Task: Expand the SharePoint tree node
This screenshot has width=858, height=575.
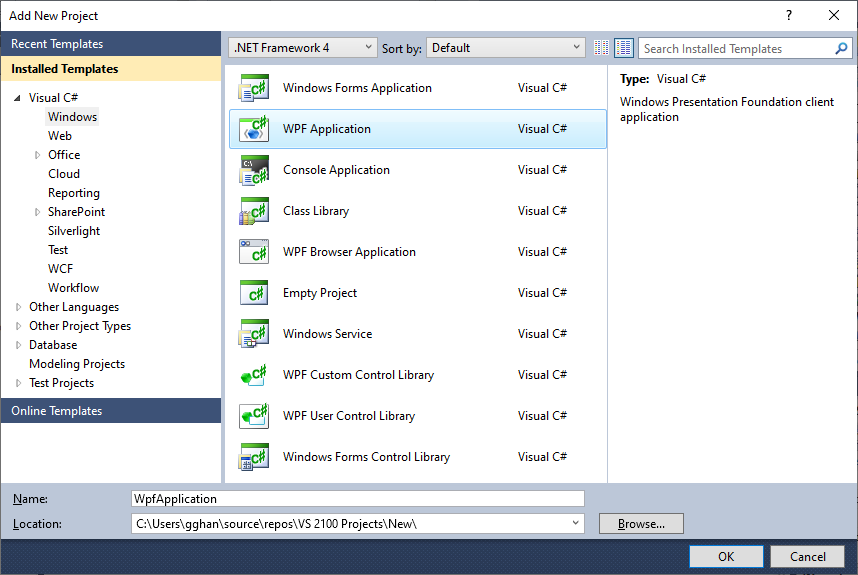Action: [x=37, y=212]
